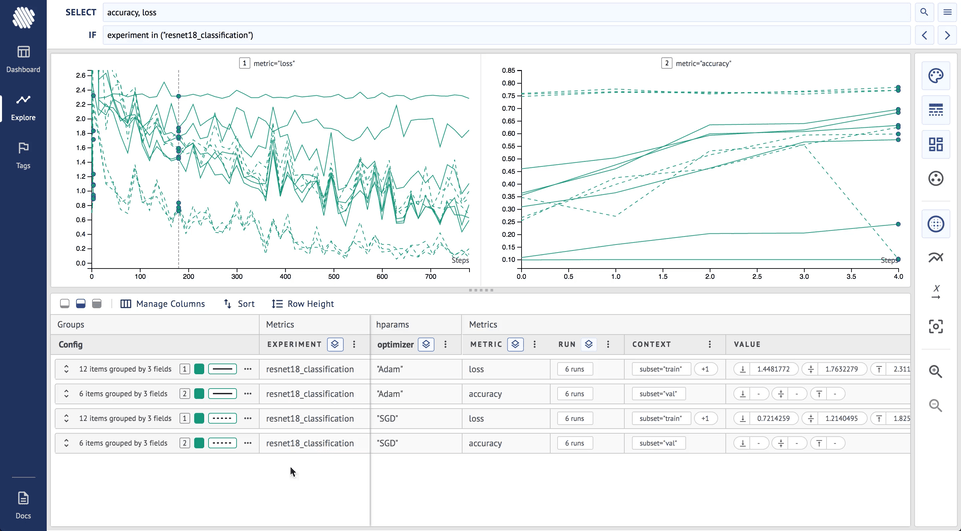Screen dimensions: 961x531
Task: Toggle grouping on METRIC column
Action: coord(515,345)
